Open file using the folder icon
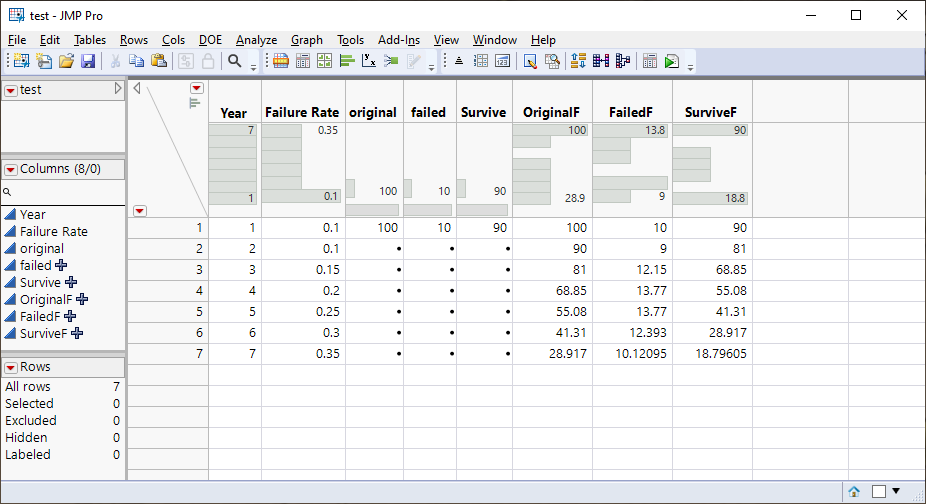Image resolution: width=926 pixels, height=504 pixels. pyautogui.click(x=66, y=62)
